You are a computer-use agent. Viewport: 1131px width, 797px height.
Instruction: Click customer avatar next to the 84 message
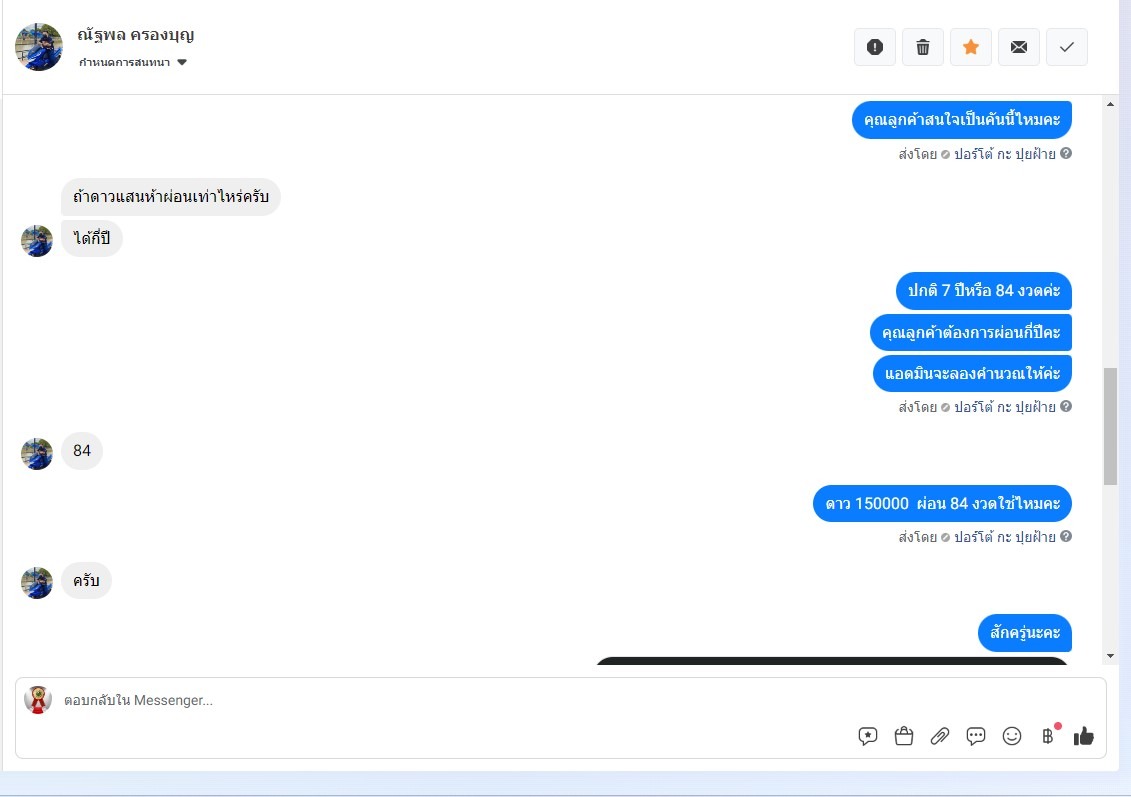[37, 454]
